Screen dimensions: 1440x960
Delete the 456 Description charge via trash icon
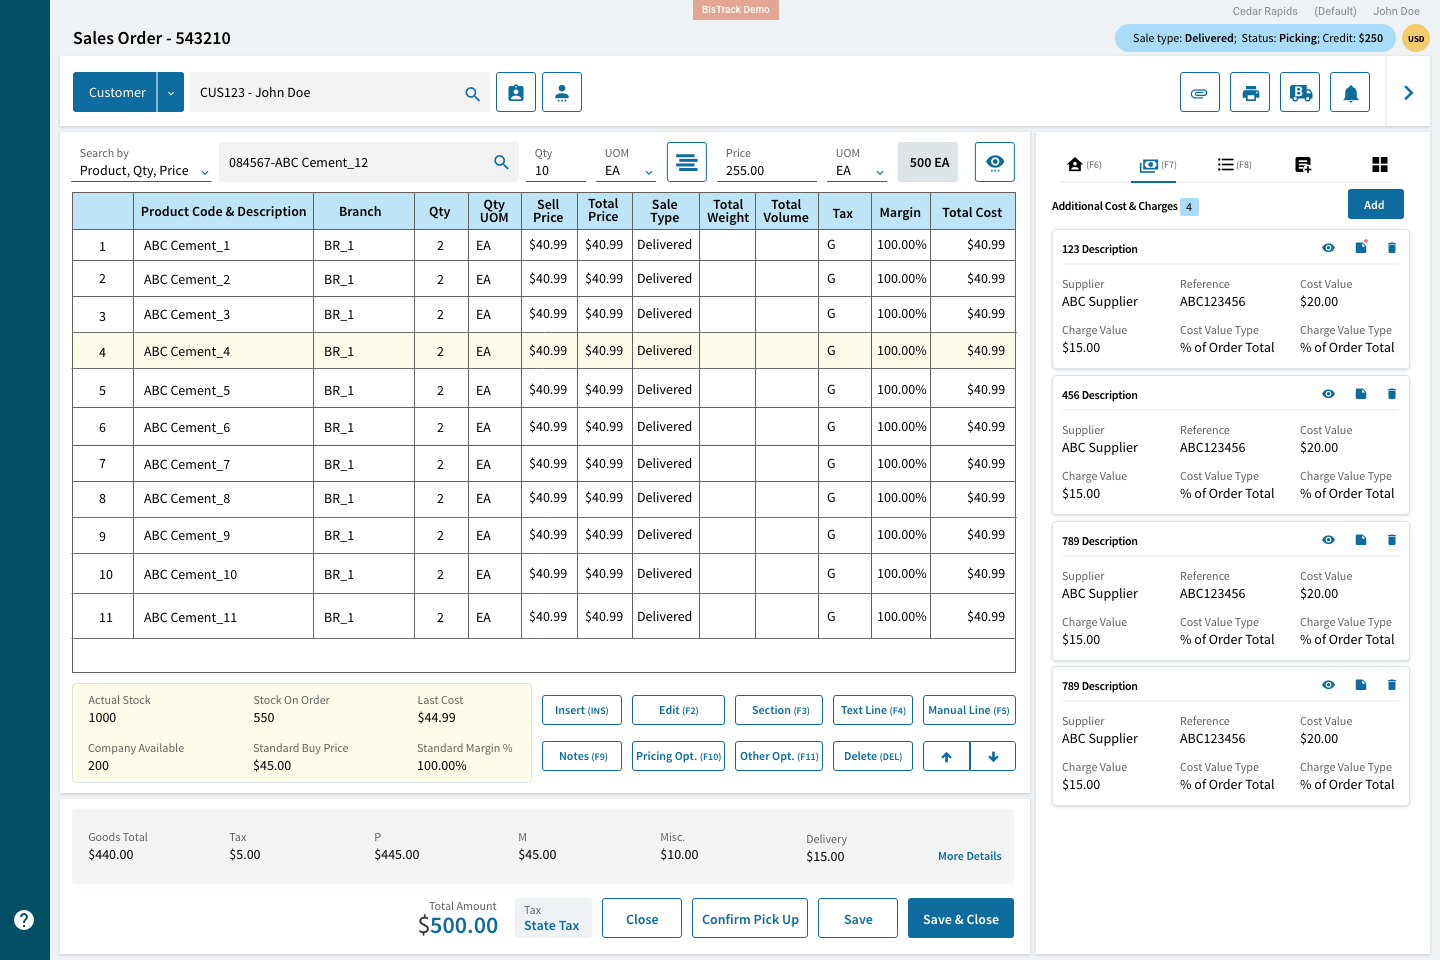tap(1392, 393)
